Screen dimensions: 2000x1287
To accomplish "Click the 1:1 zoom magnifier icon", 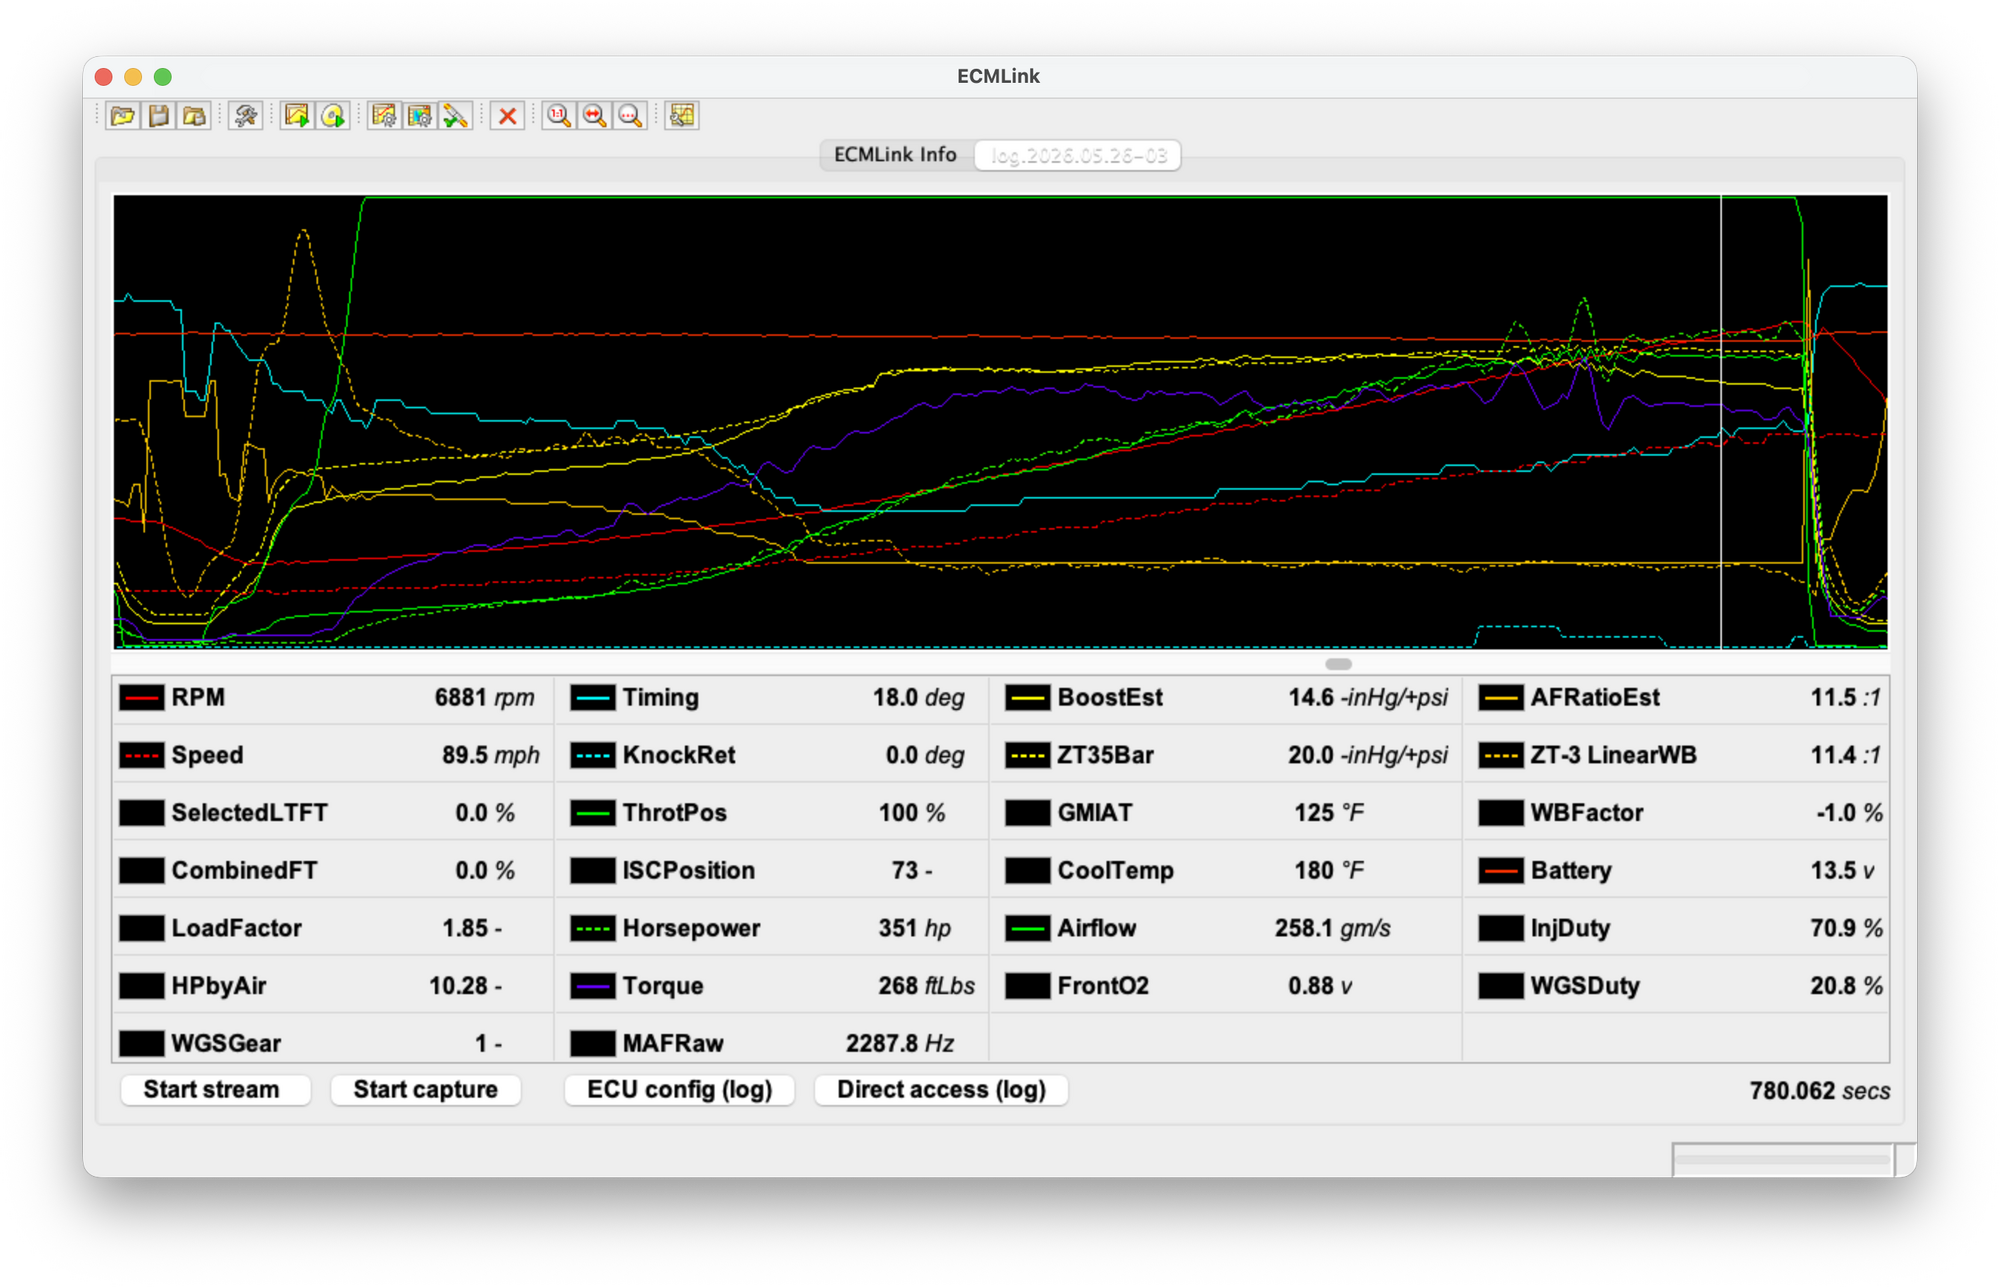I will point(559,116).
